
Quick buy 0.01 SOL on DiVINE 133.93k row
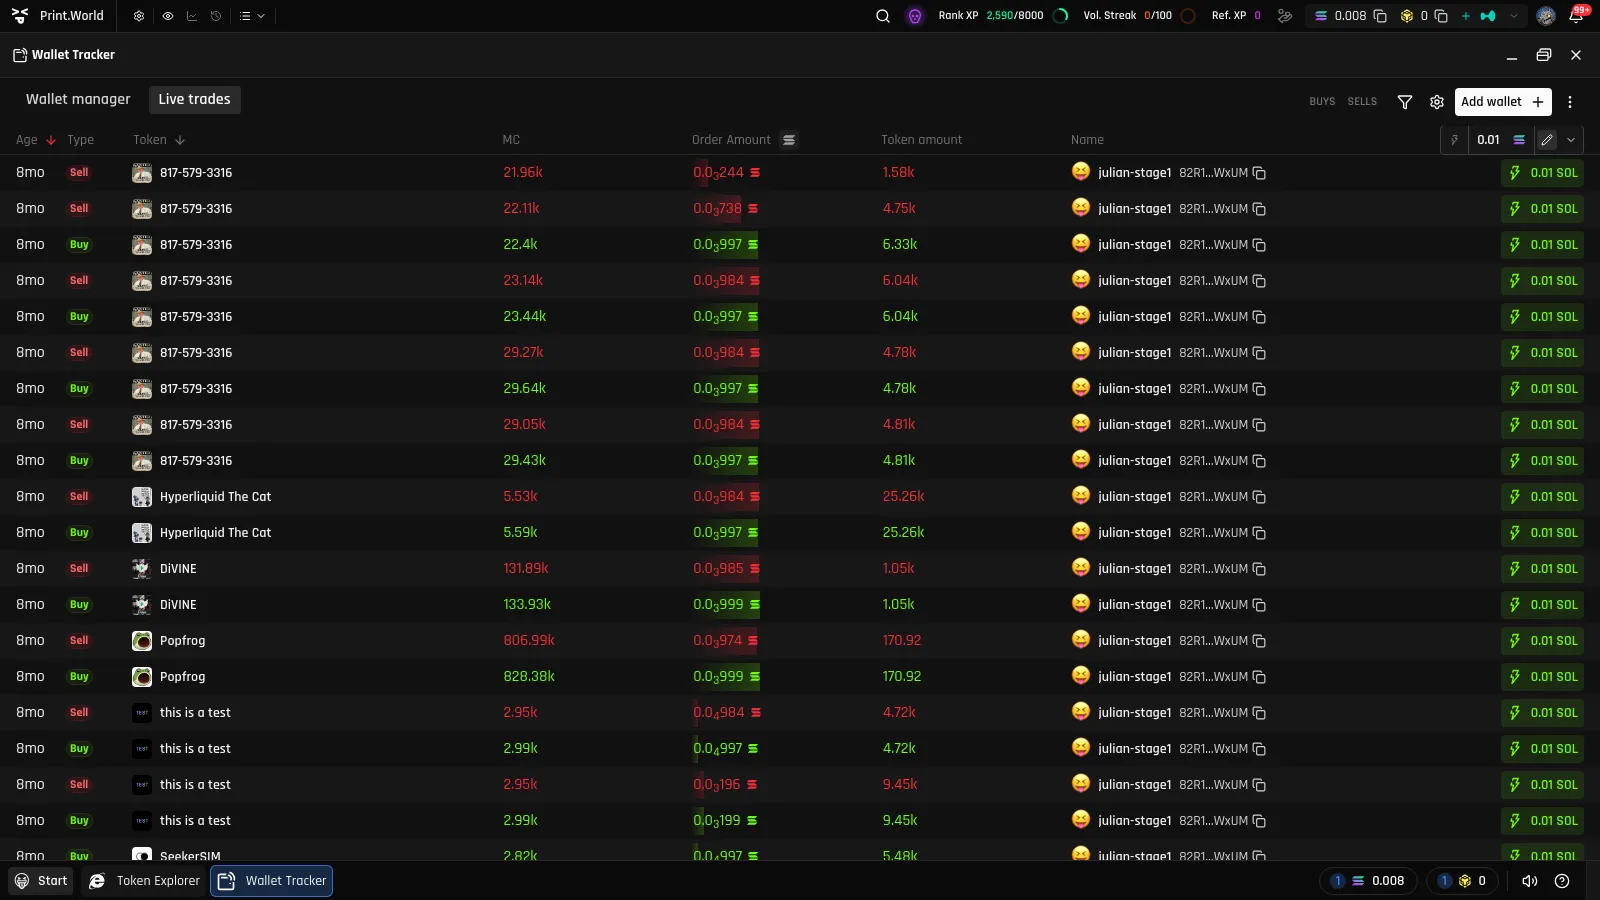point(1542,605)
